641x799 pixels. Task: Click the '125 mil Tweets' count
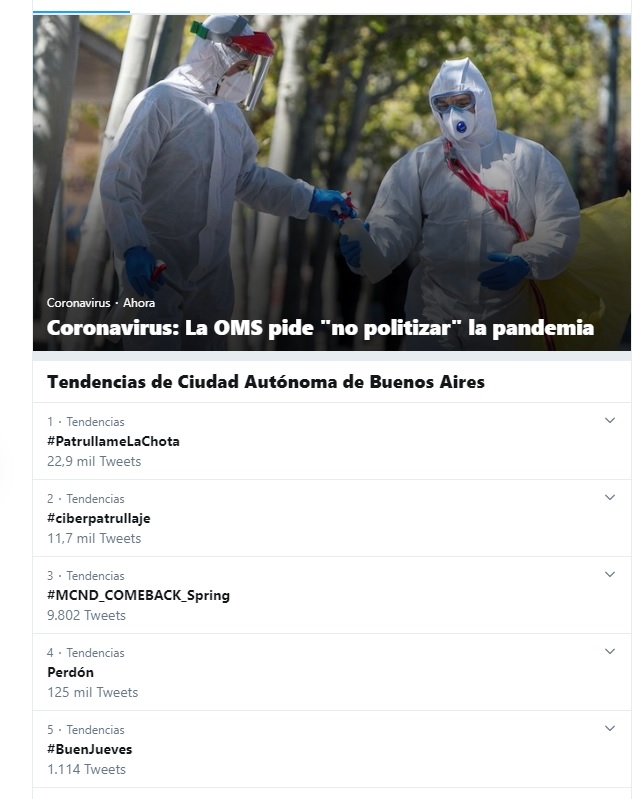point(93,692)
